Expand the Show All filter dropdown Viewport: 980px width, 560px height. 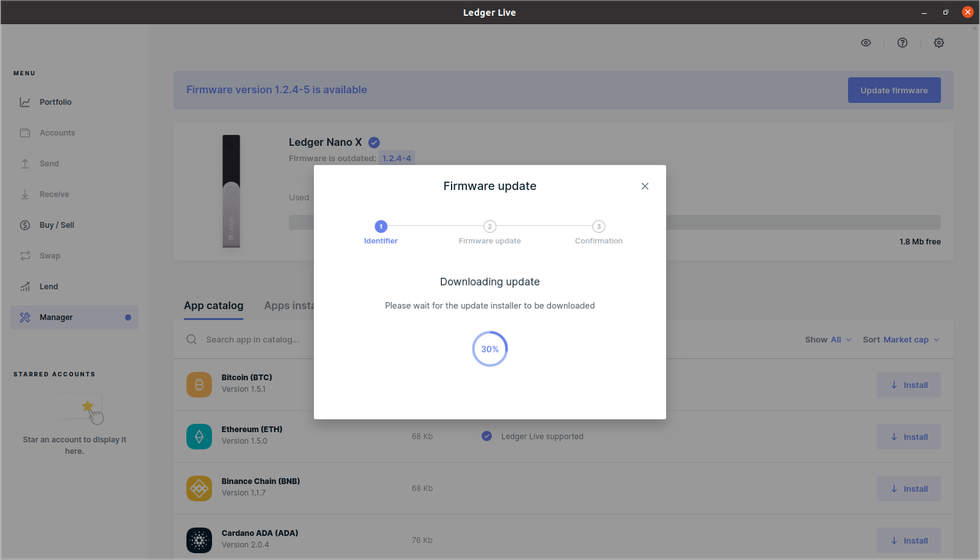pyautogui.click(x=828, y=340)
